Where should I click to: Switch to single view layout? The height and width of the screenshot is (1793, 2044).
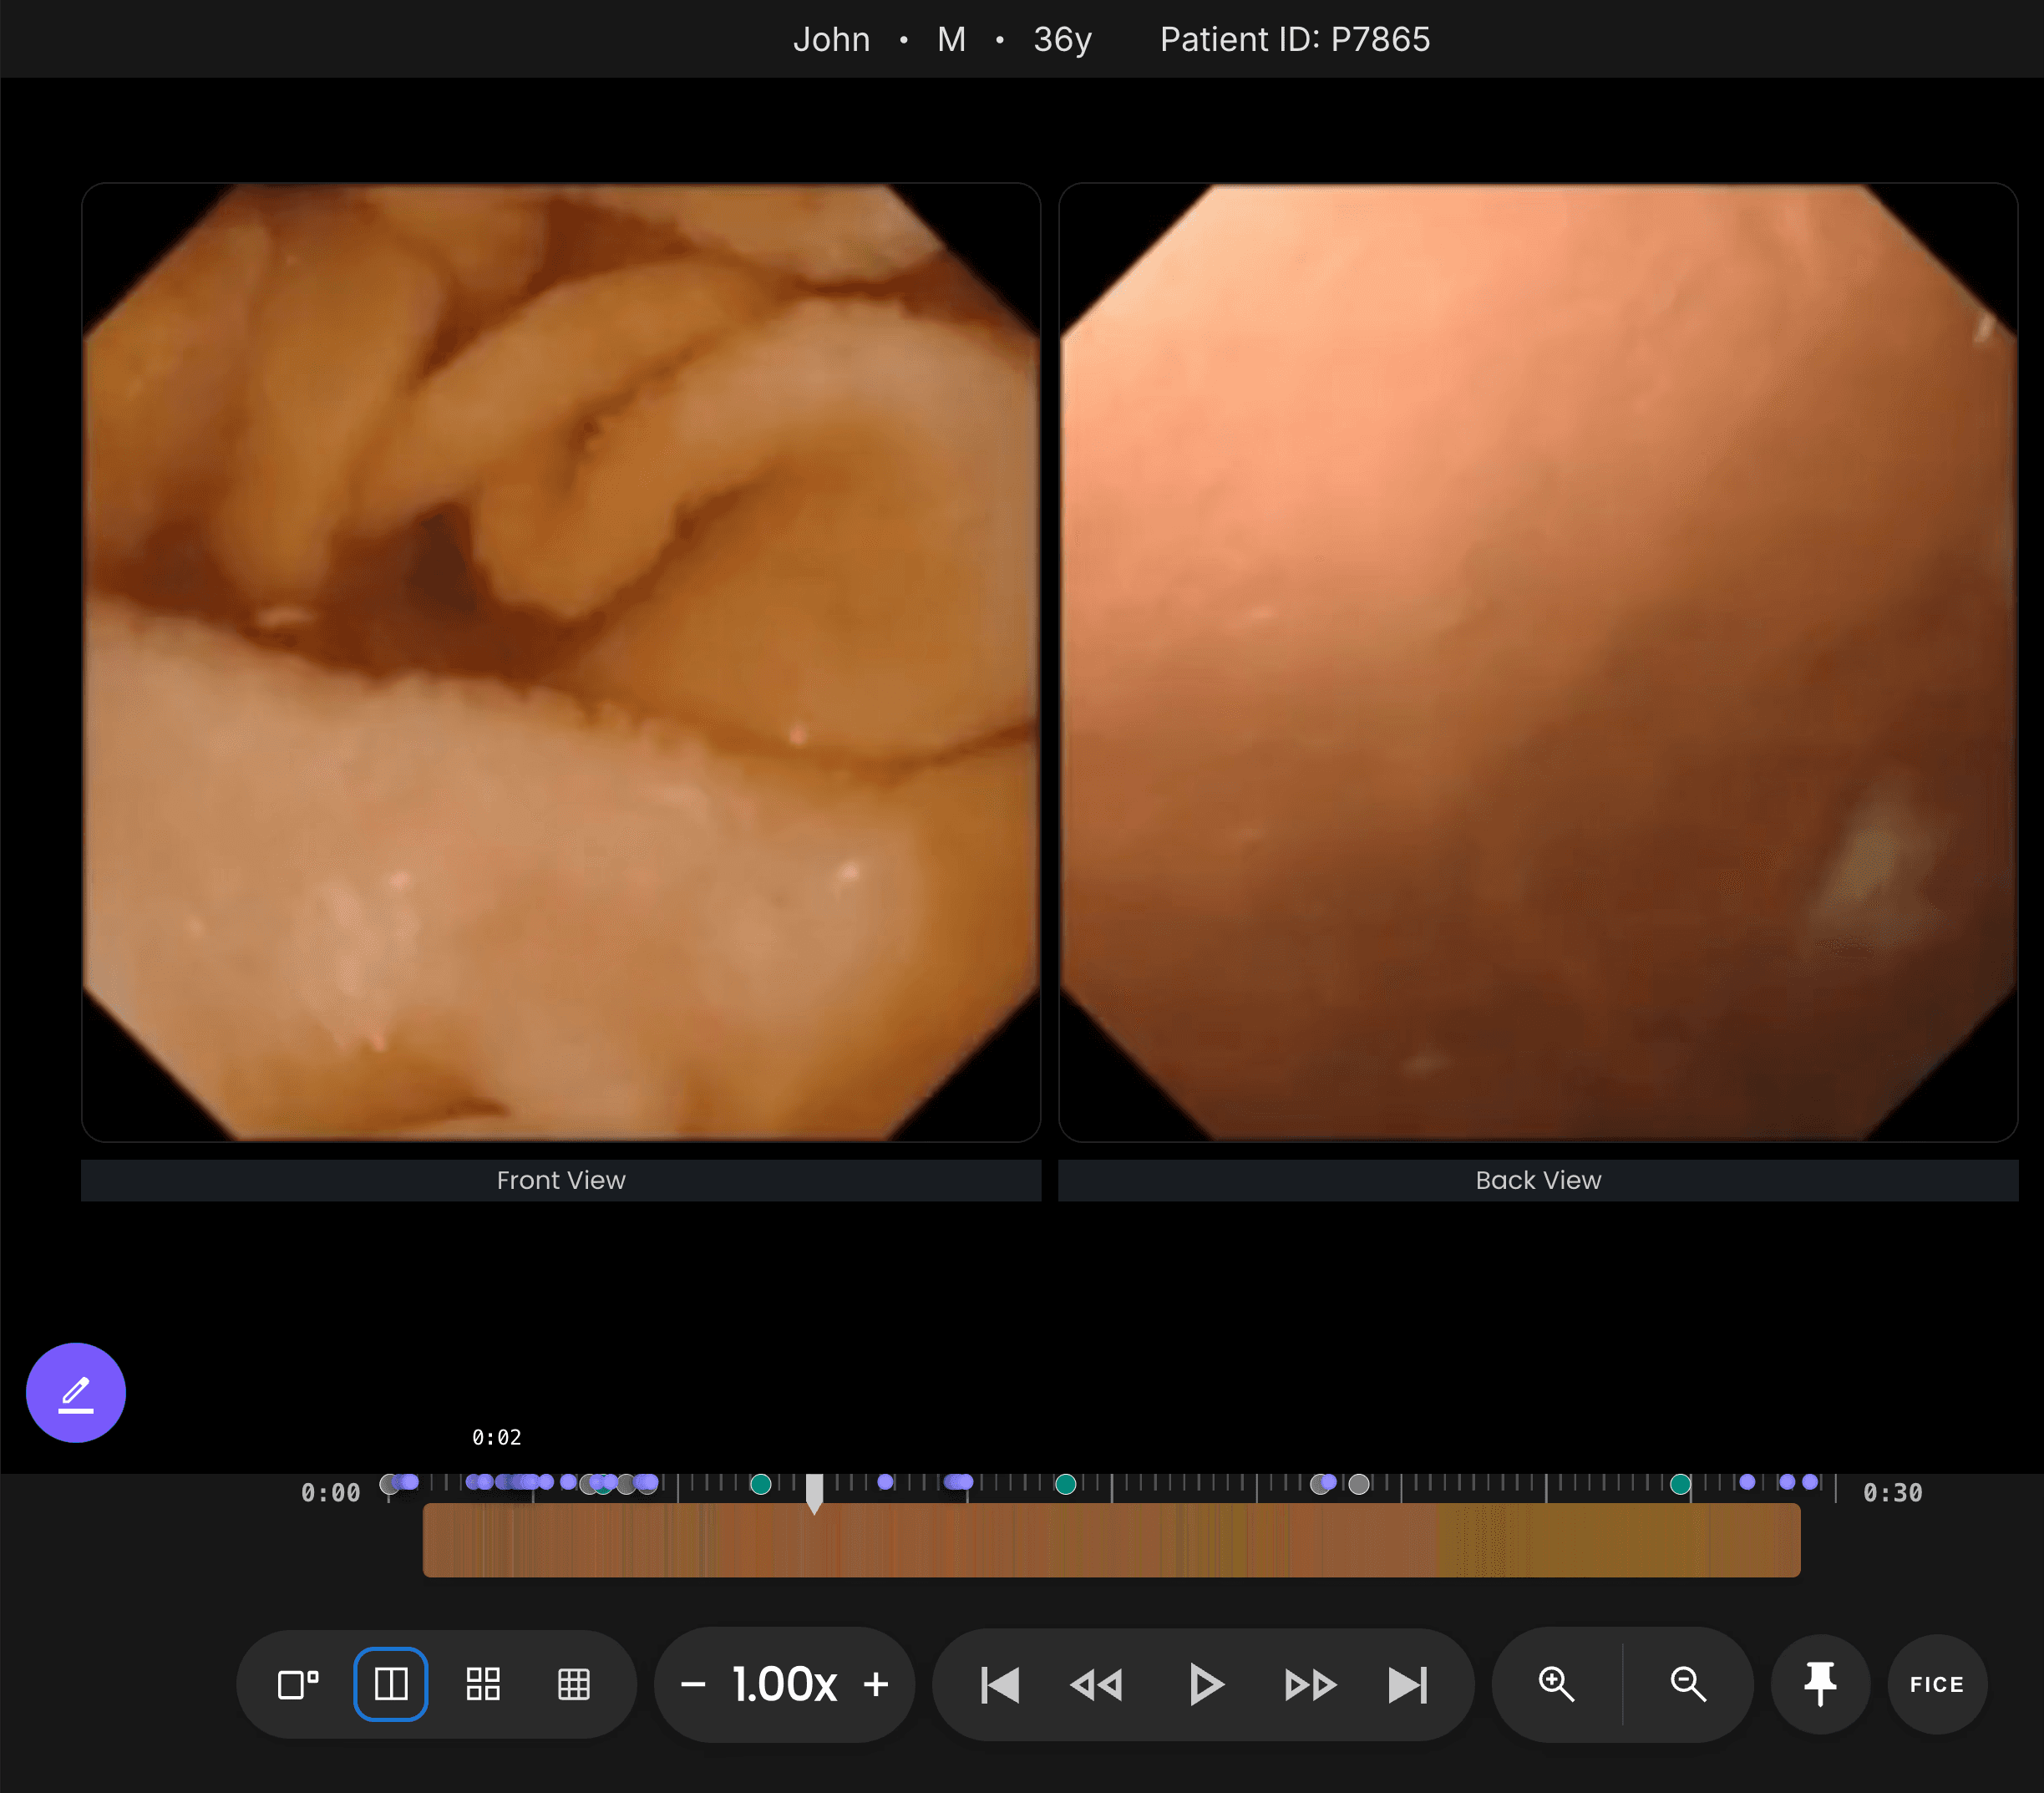coord(298,1684)
